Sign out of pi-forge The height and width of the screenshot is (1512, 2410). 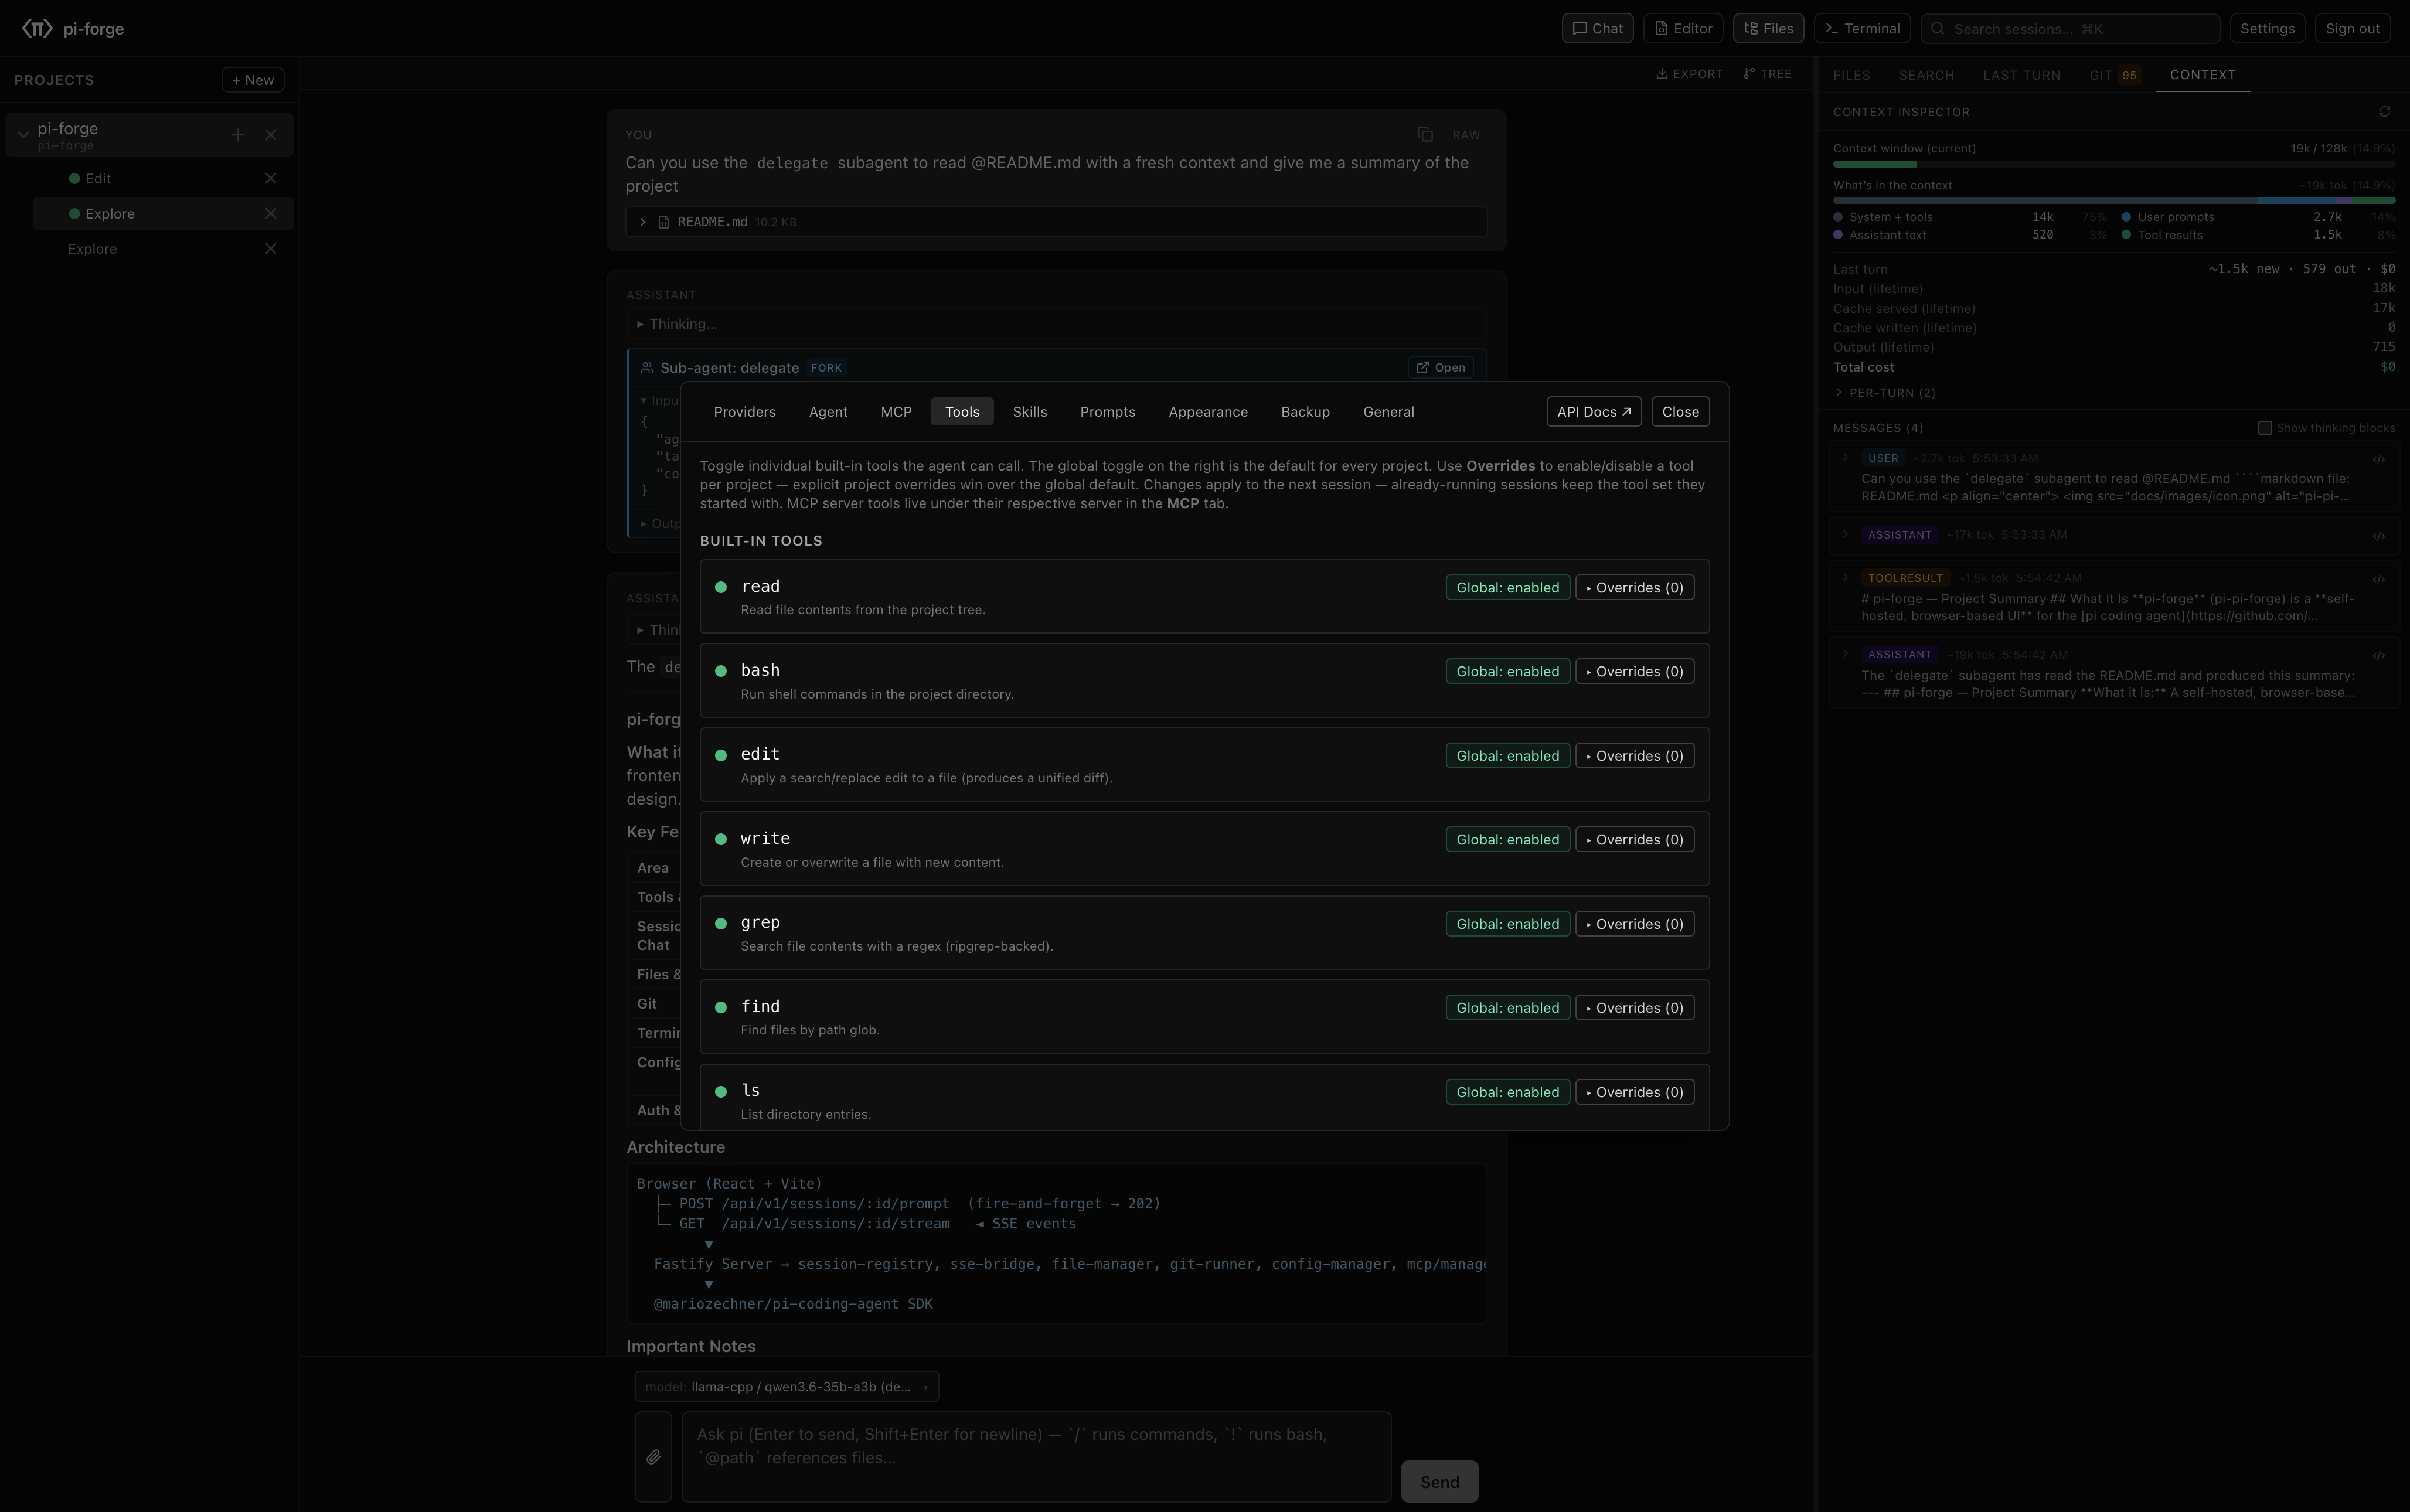coord(2352,29)
